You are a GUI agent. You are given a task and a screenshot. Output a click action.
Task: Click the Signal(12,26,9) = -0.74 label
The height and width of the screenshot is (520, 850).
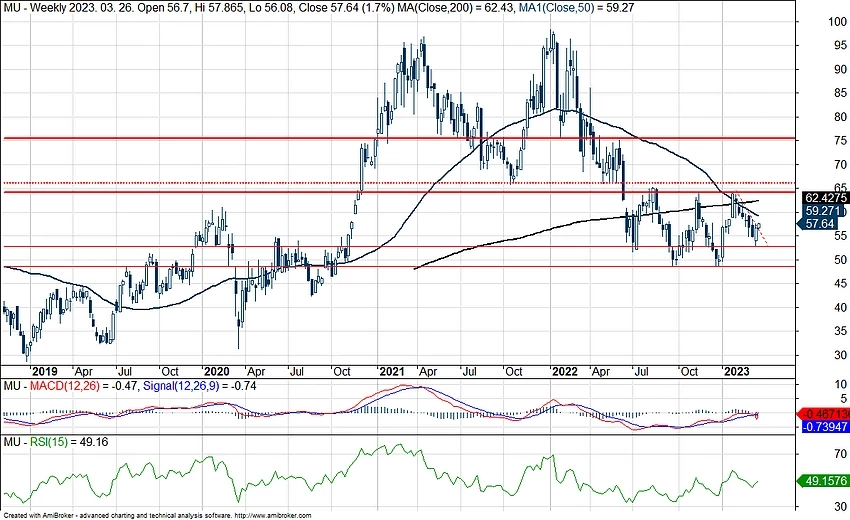tap(199, 386)
